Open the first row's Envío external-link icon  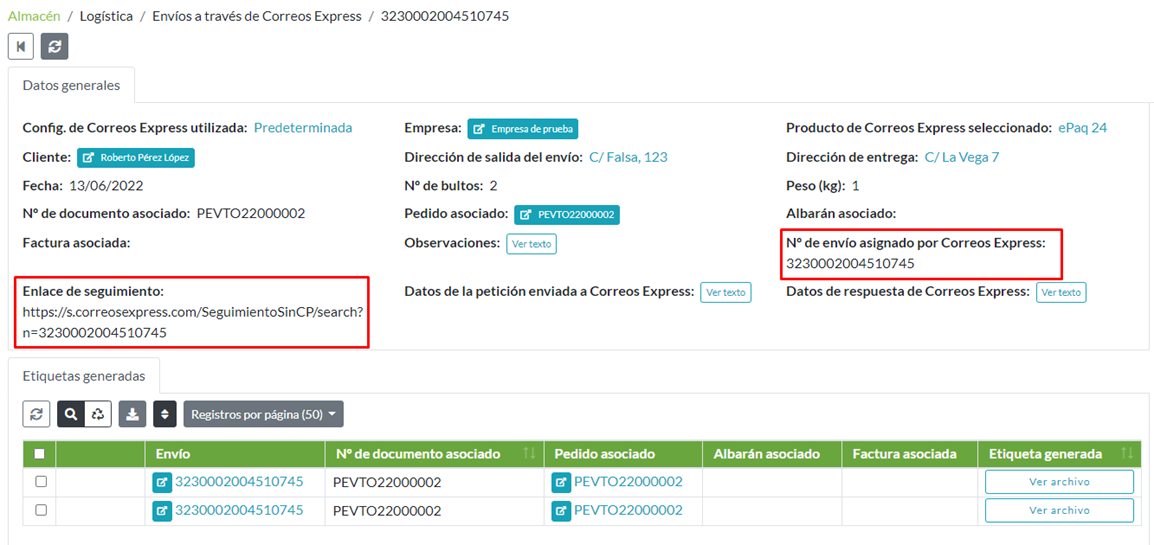pyautogui.click(x=162, y=482)
